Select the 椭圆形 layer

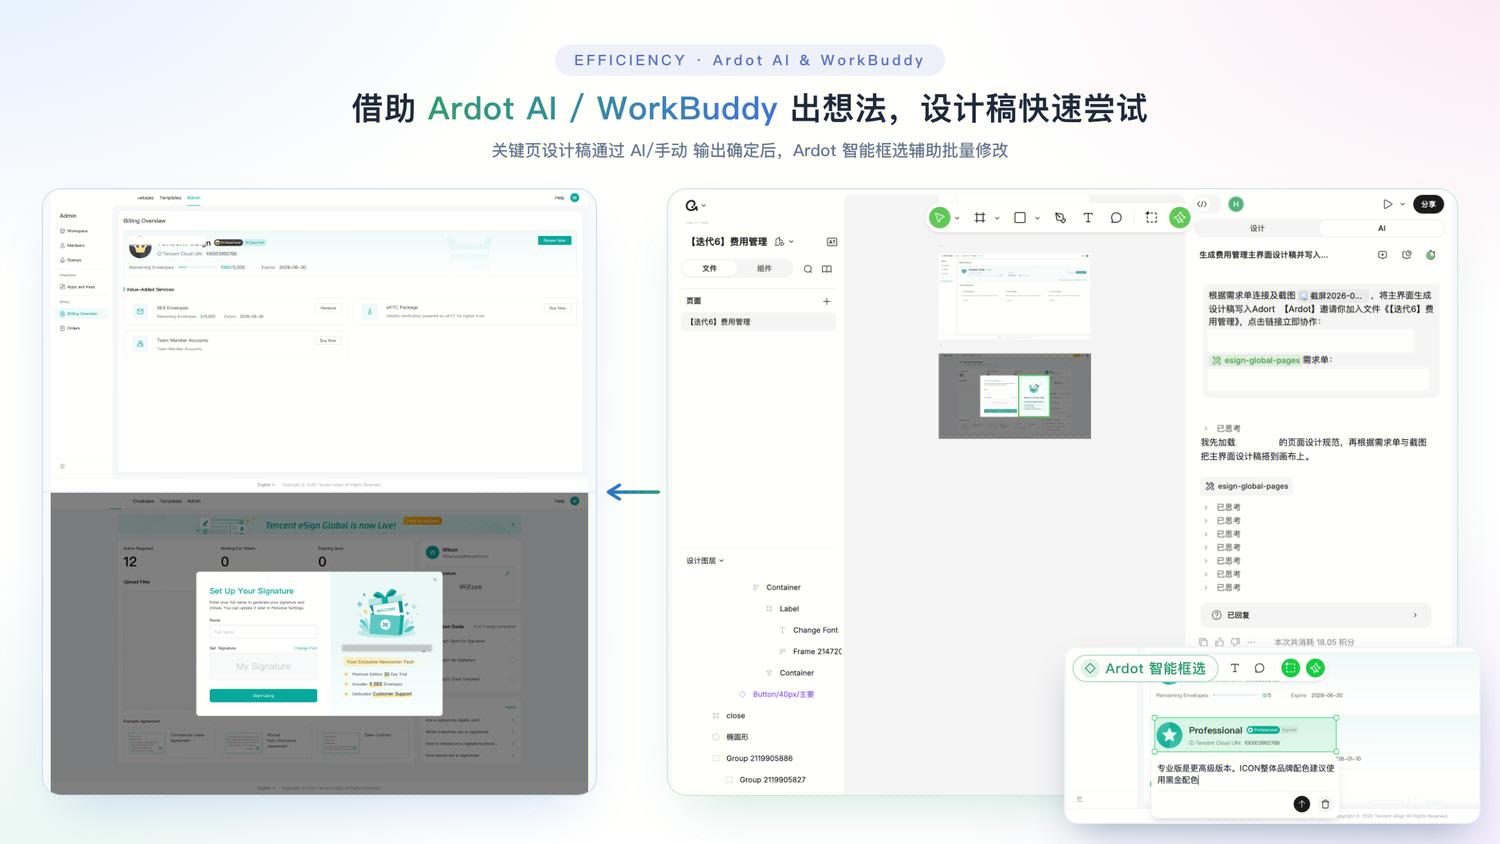[737, 737]
